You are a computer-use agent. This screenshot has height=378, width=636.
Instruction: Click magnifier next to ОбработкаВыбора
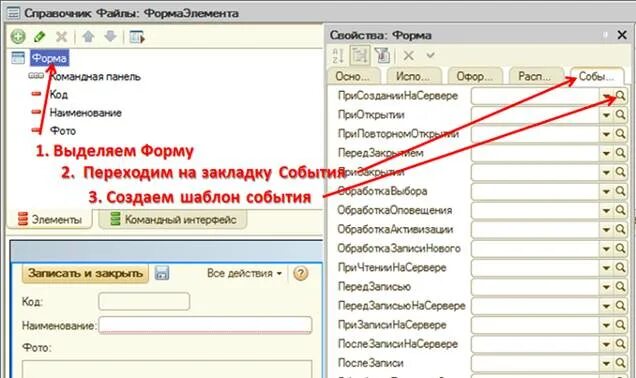(x=620, y=191)
